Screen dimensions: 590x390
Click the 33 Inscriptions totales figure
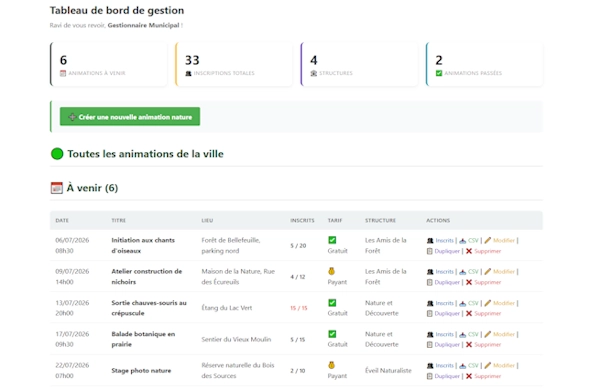tap(192, 60)
